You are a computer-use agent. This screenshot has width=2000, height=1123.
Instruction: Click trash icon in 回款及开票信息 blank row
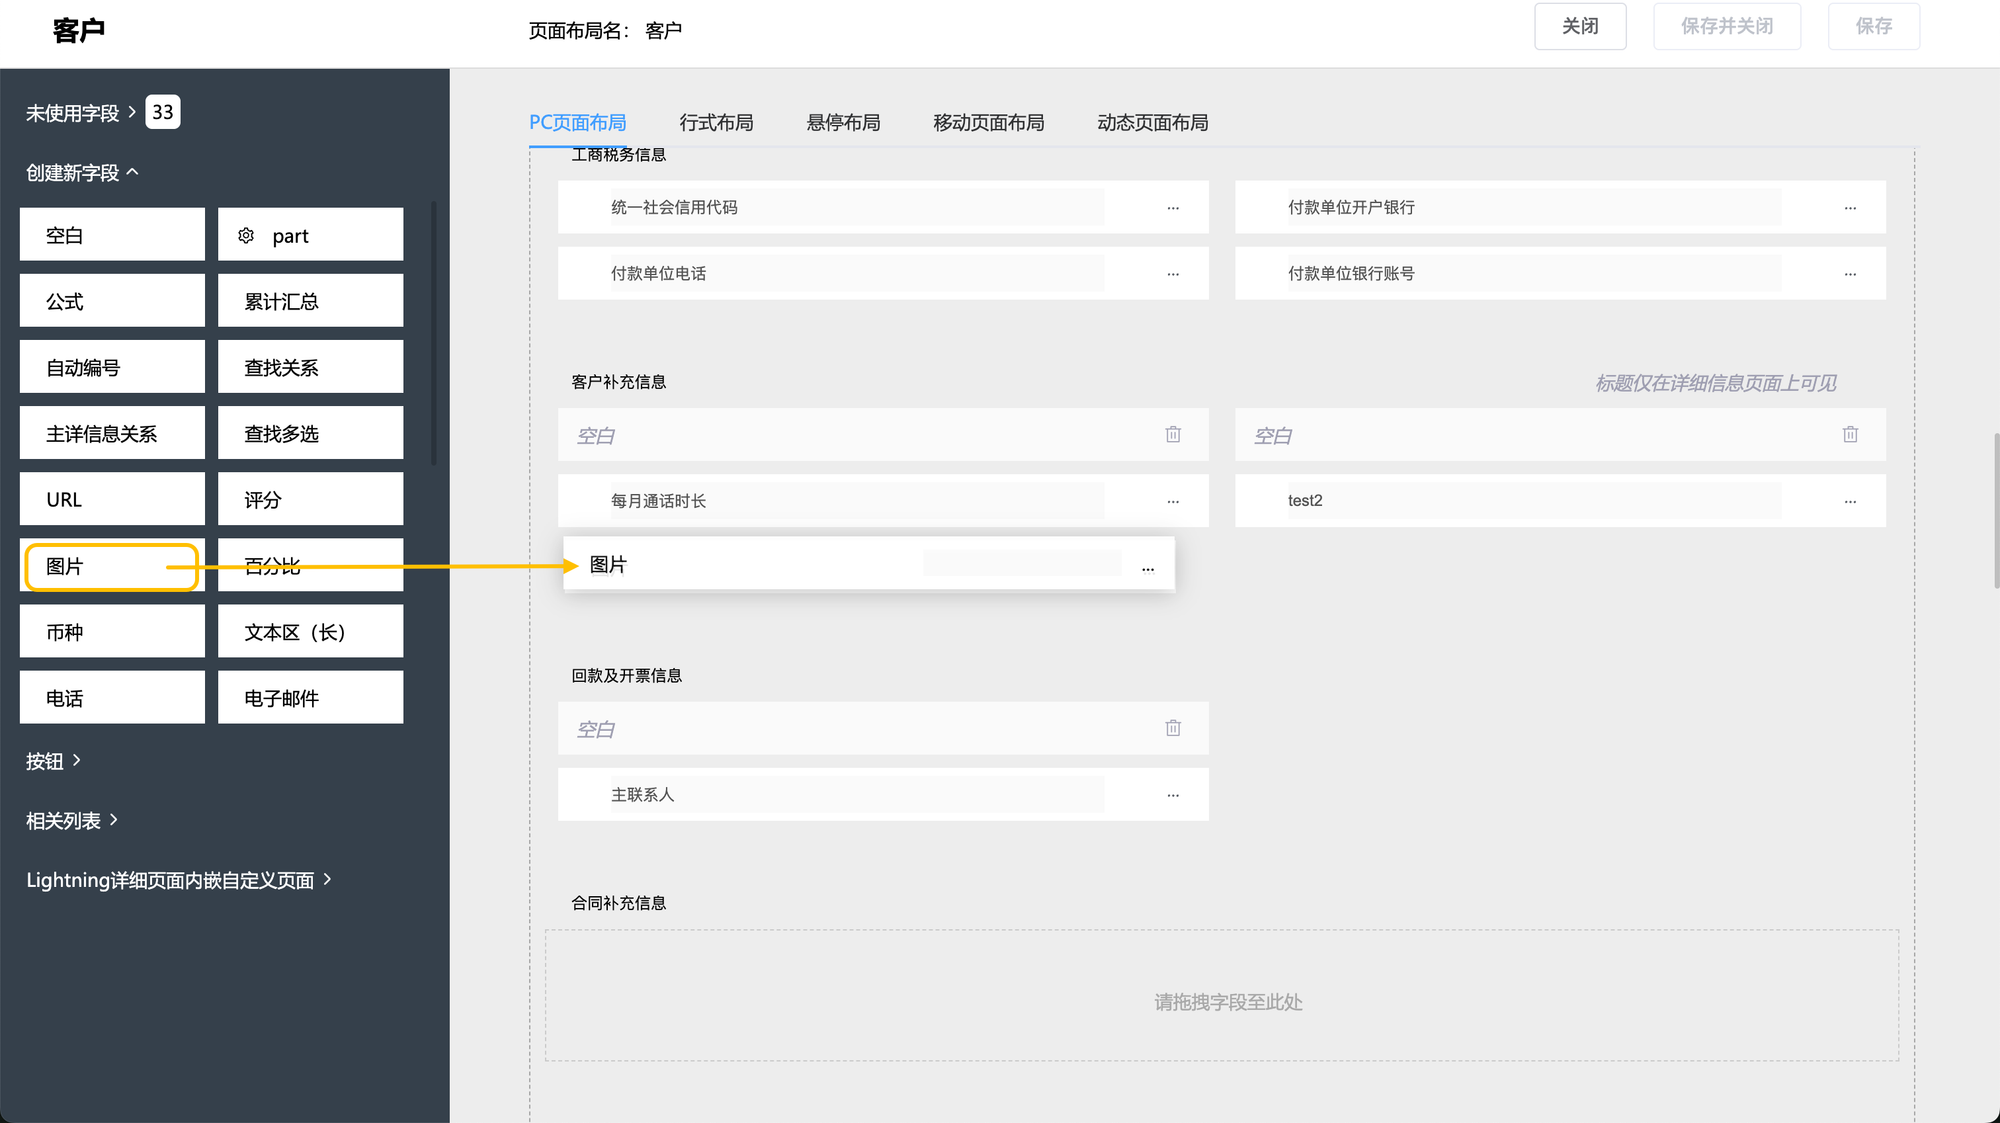(x=1173, y=728)
